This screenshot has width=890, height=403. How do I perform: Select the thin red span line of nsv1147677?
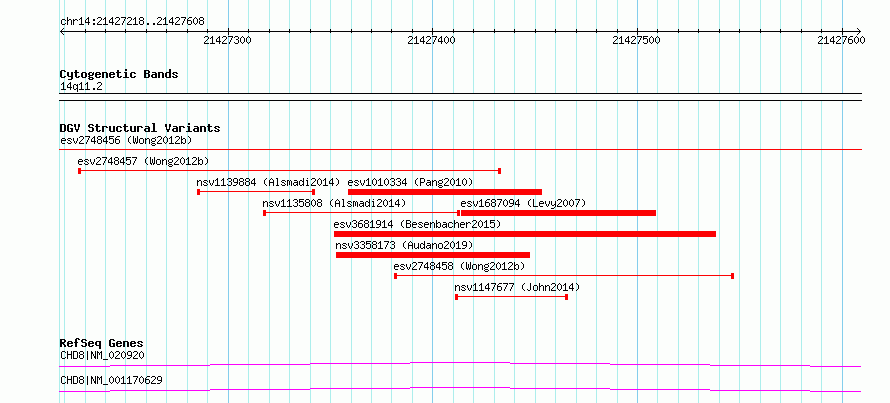pyautogui.click(x=511, y=297)
